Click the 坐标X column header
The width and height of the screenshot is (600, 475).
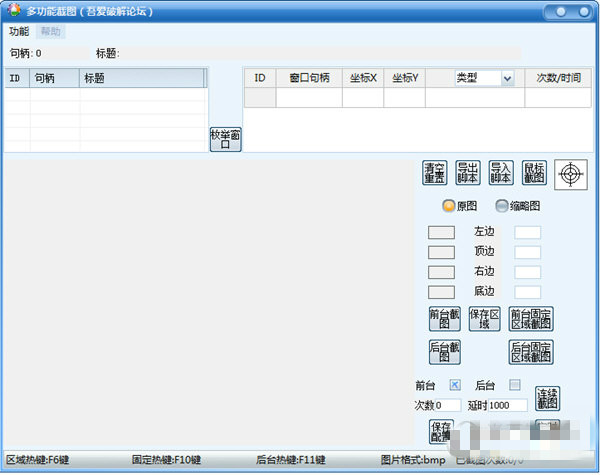point(363,78)
